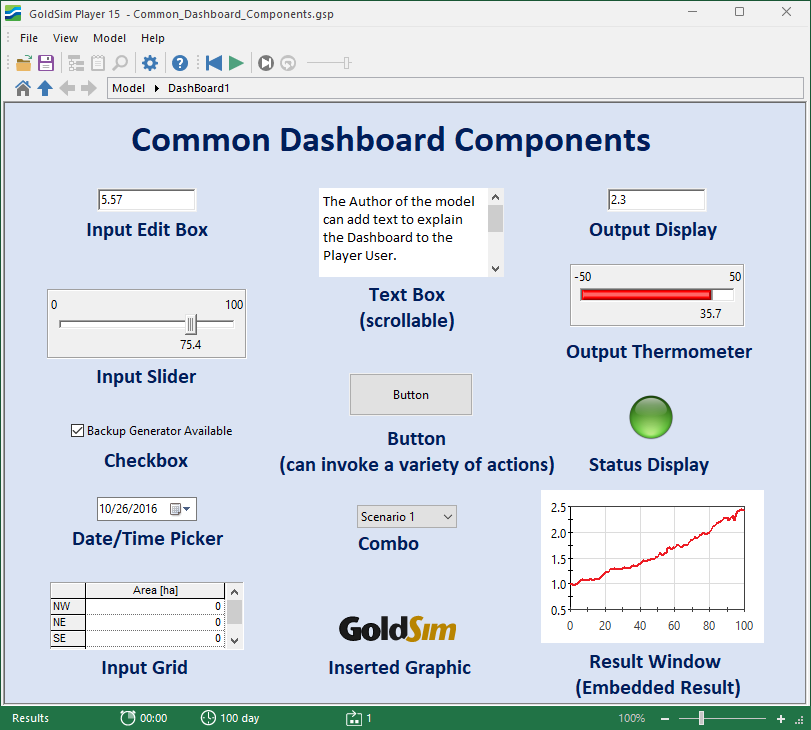This screenshot has height=730, width=811.
Task: Adjust the toolbar run speed slider
Action: pos(347,63)
